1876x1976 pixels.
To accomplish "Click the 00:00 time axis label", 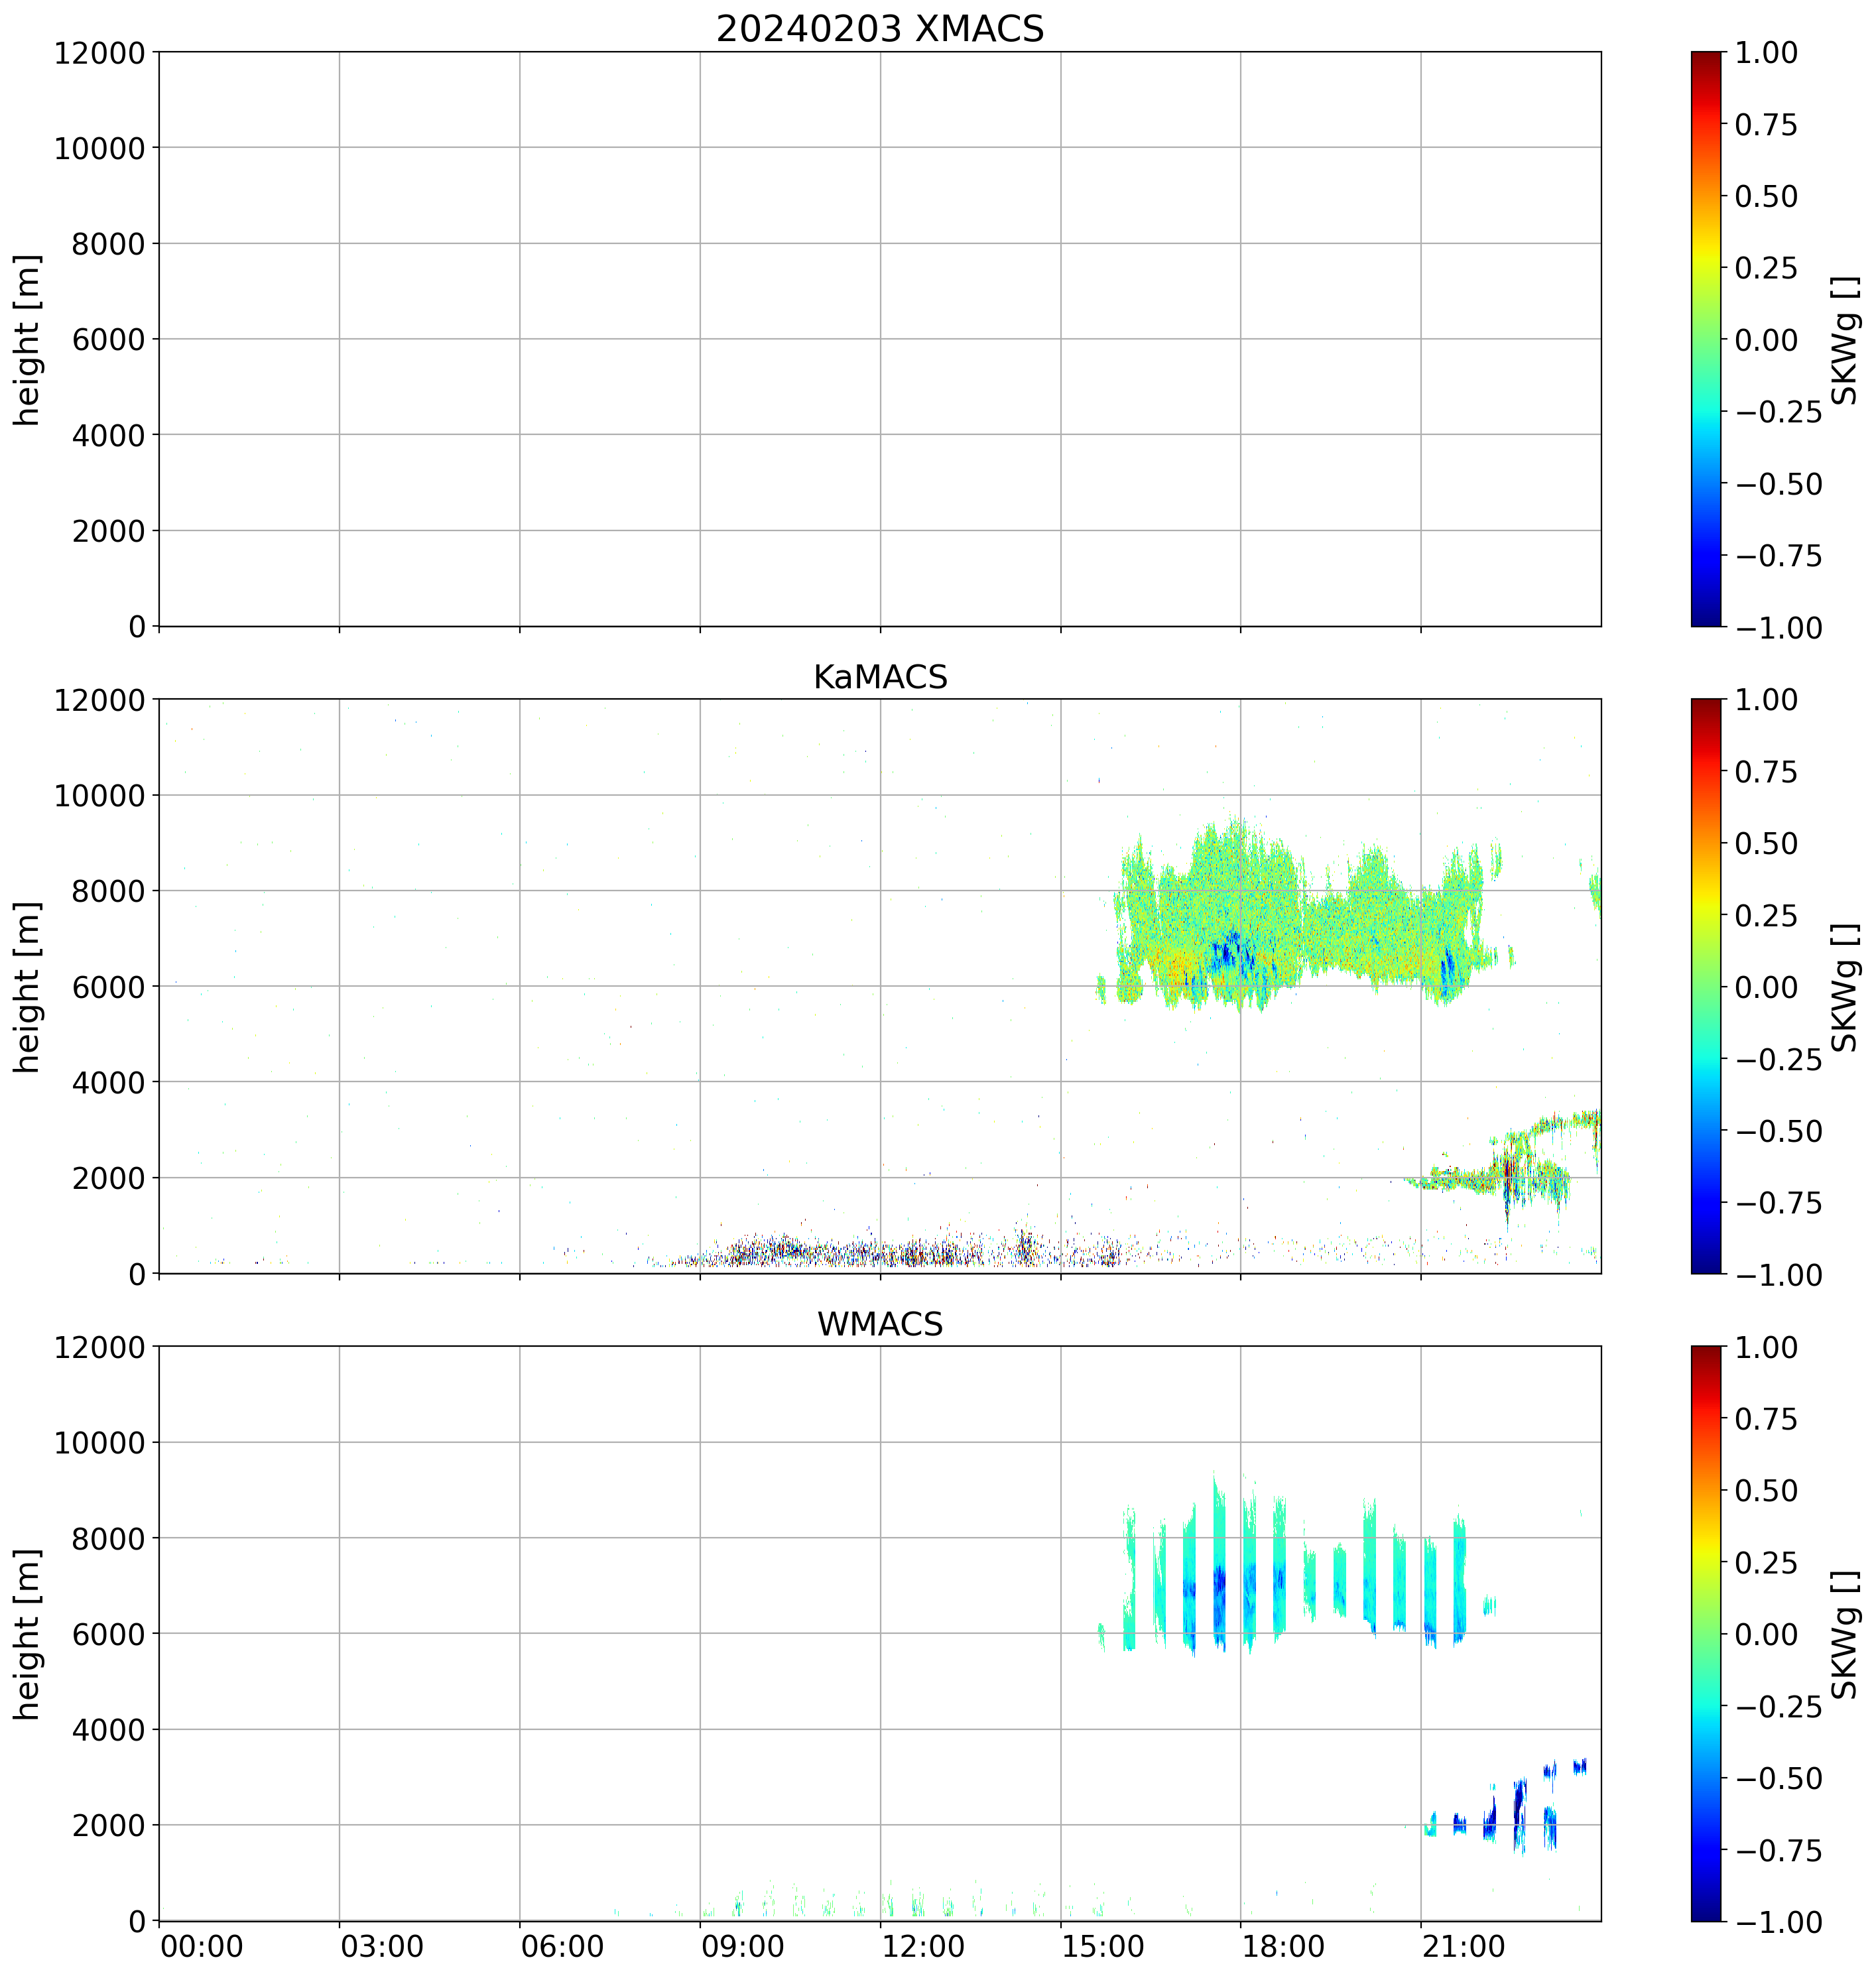I will 202,1946.
